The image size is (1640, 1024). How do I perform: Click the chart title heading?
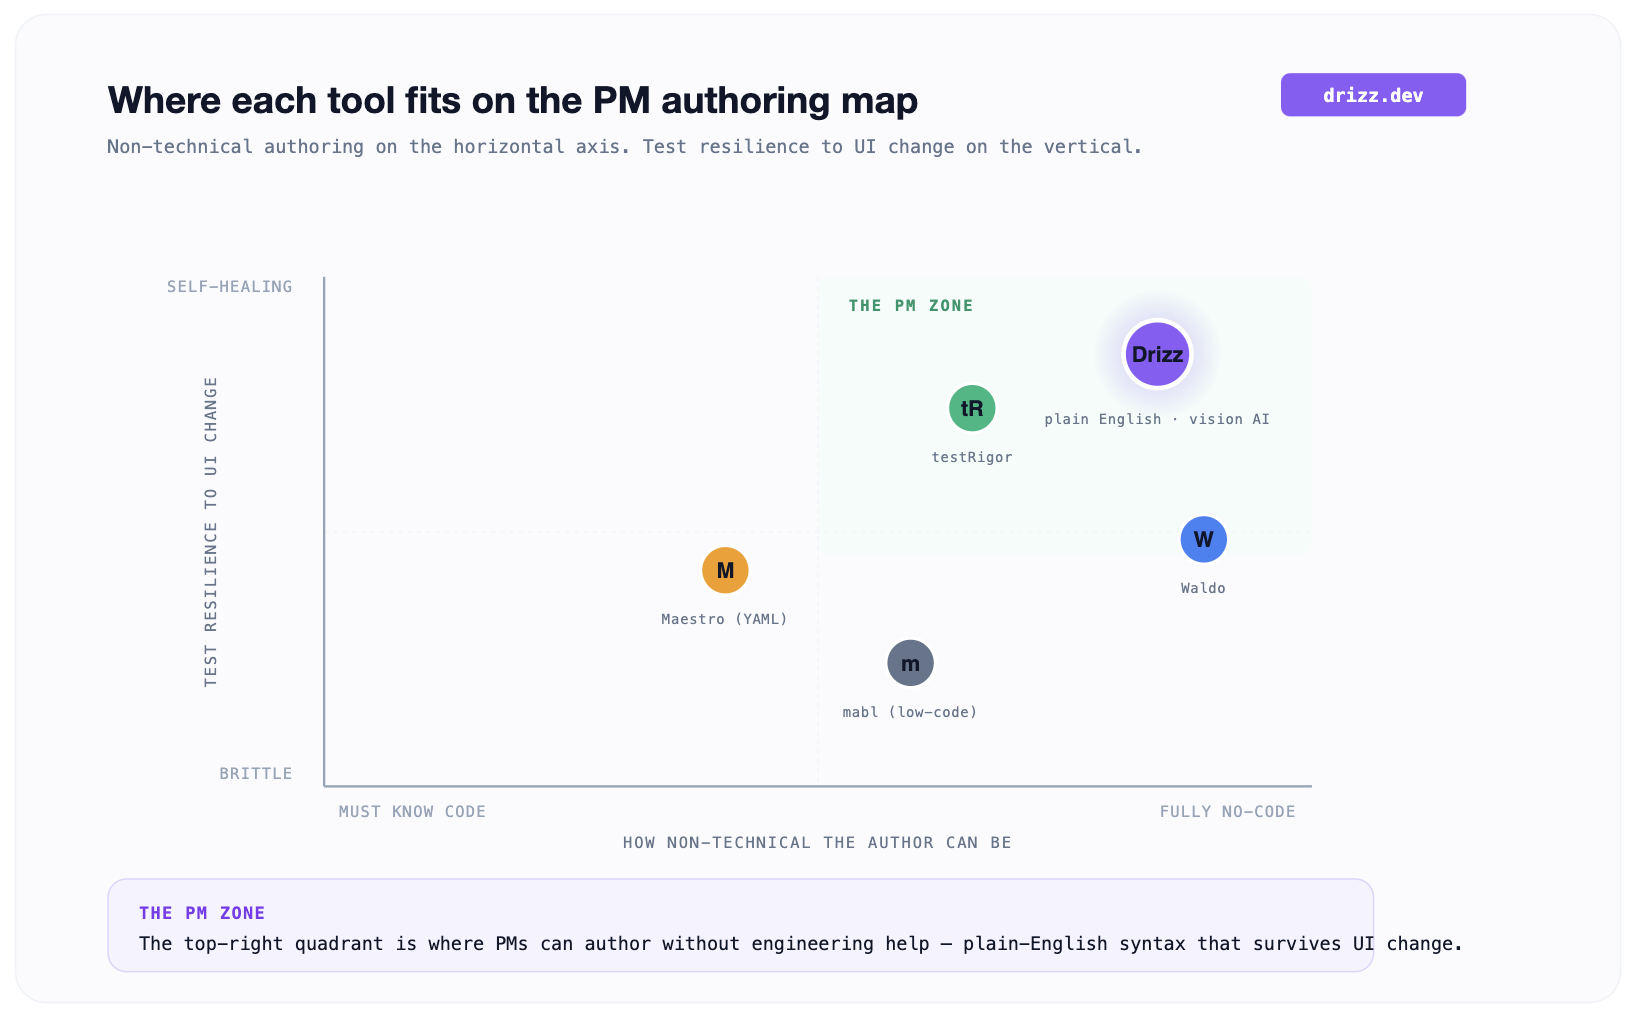(x=512, y=100)
